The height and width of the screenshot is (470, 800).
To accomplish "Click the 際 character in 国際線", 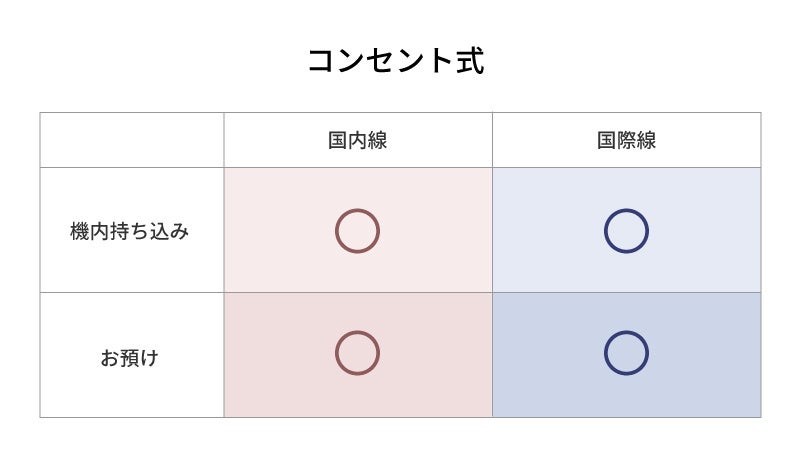I will (626, 140).
